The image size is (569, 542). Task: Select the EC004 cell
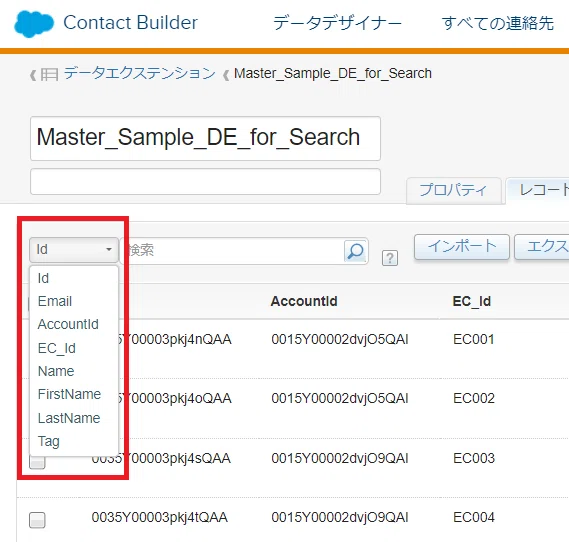[474, 517]
